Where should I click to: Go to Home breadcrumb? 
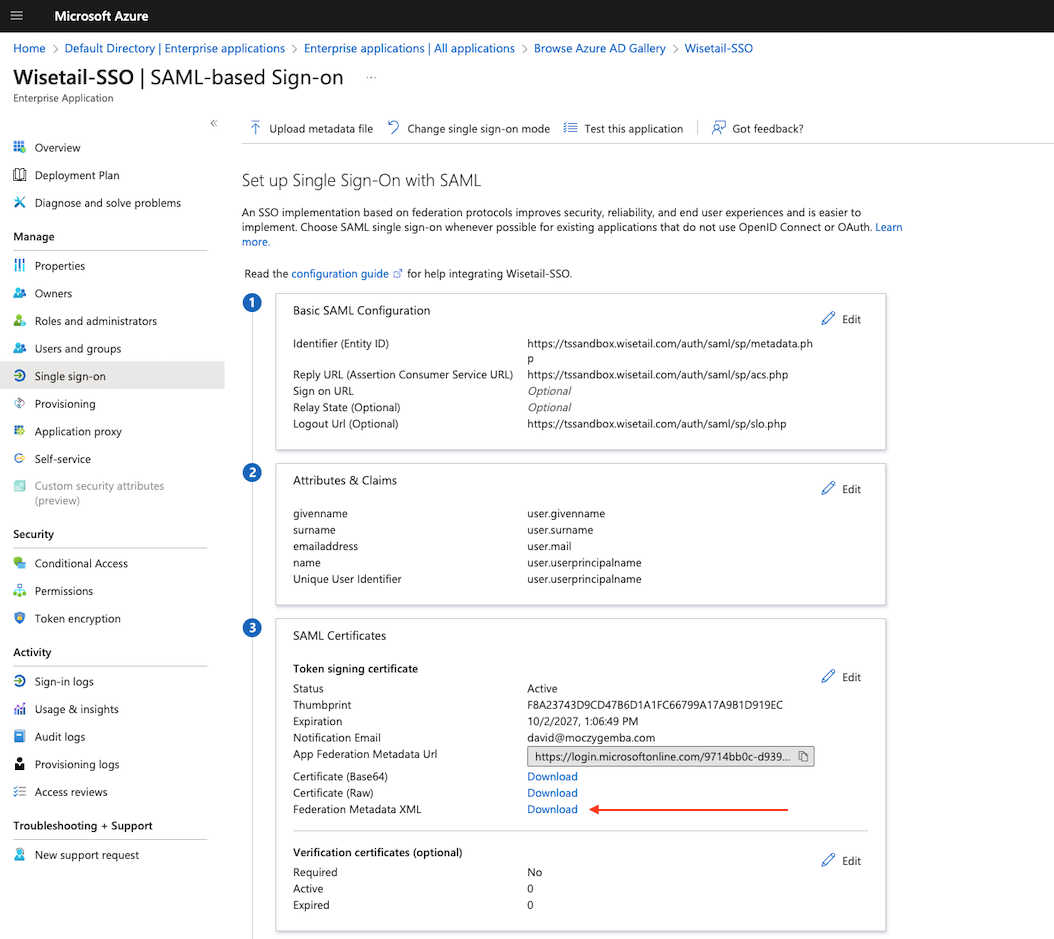click(x=29, y=48)
